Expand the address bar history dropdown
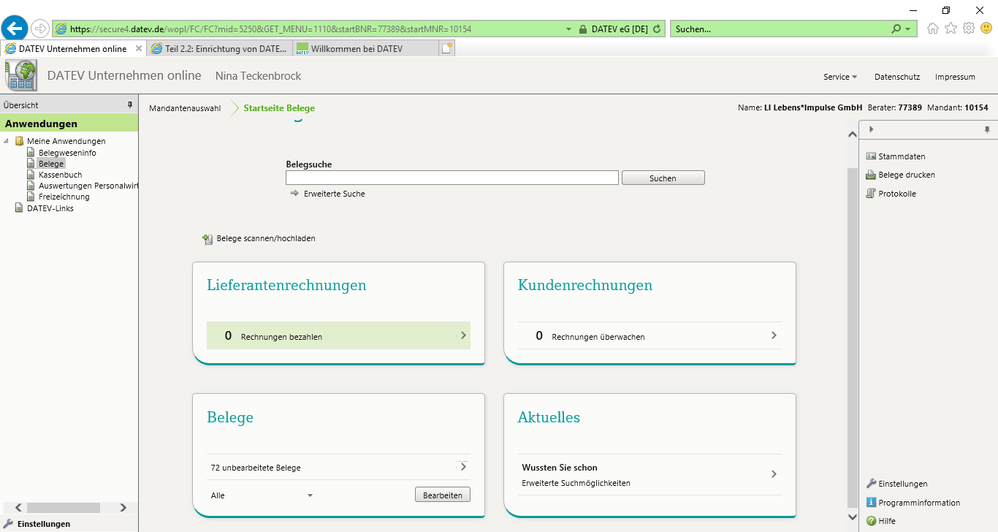This screenshot has height=532, width=998. (568, 29)
